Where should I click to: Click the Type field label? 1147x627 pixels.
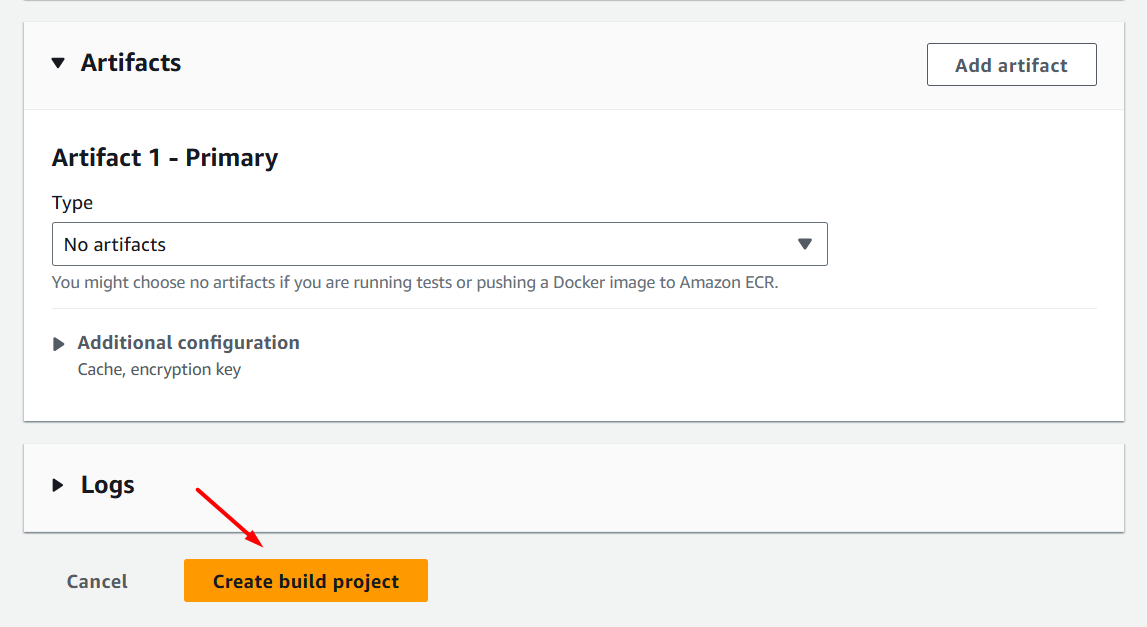(72, 203)
